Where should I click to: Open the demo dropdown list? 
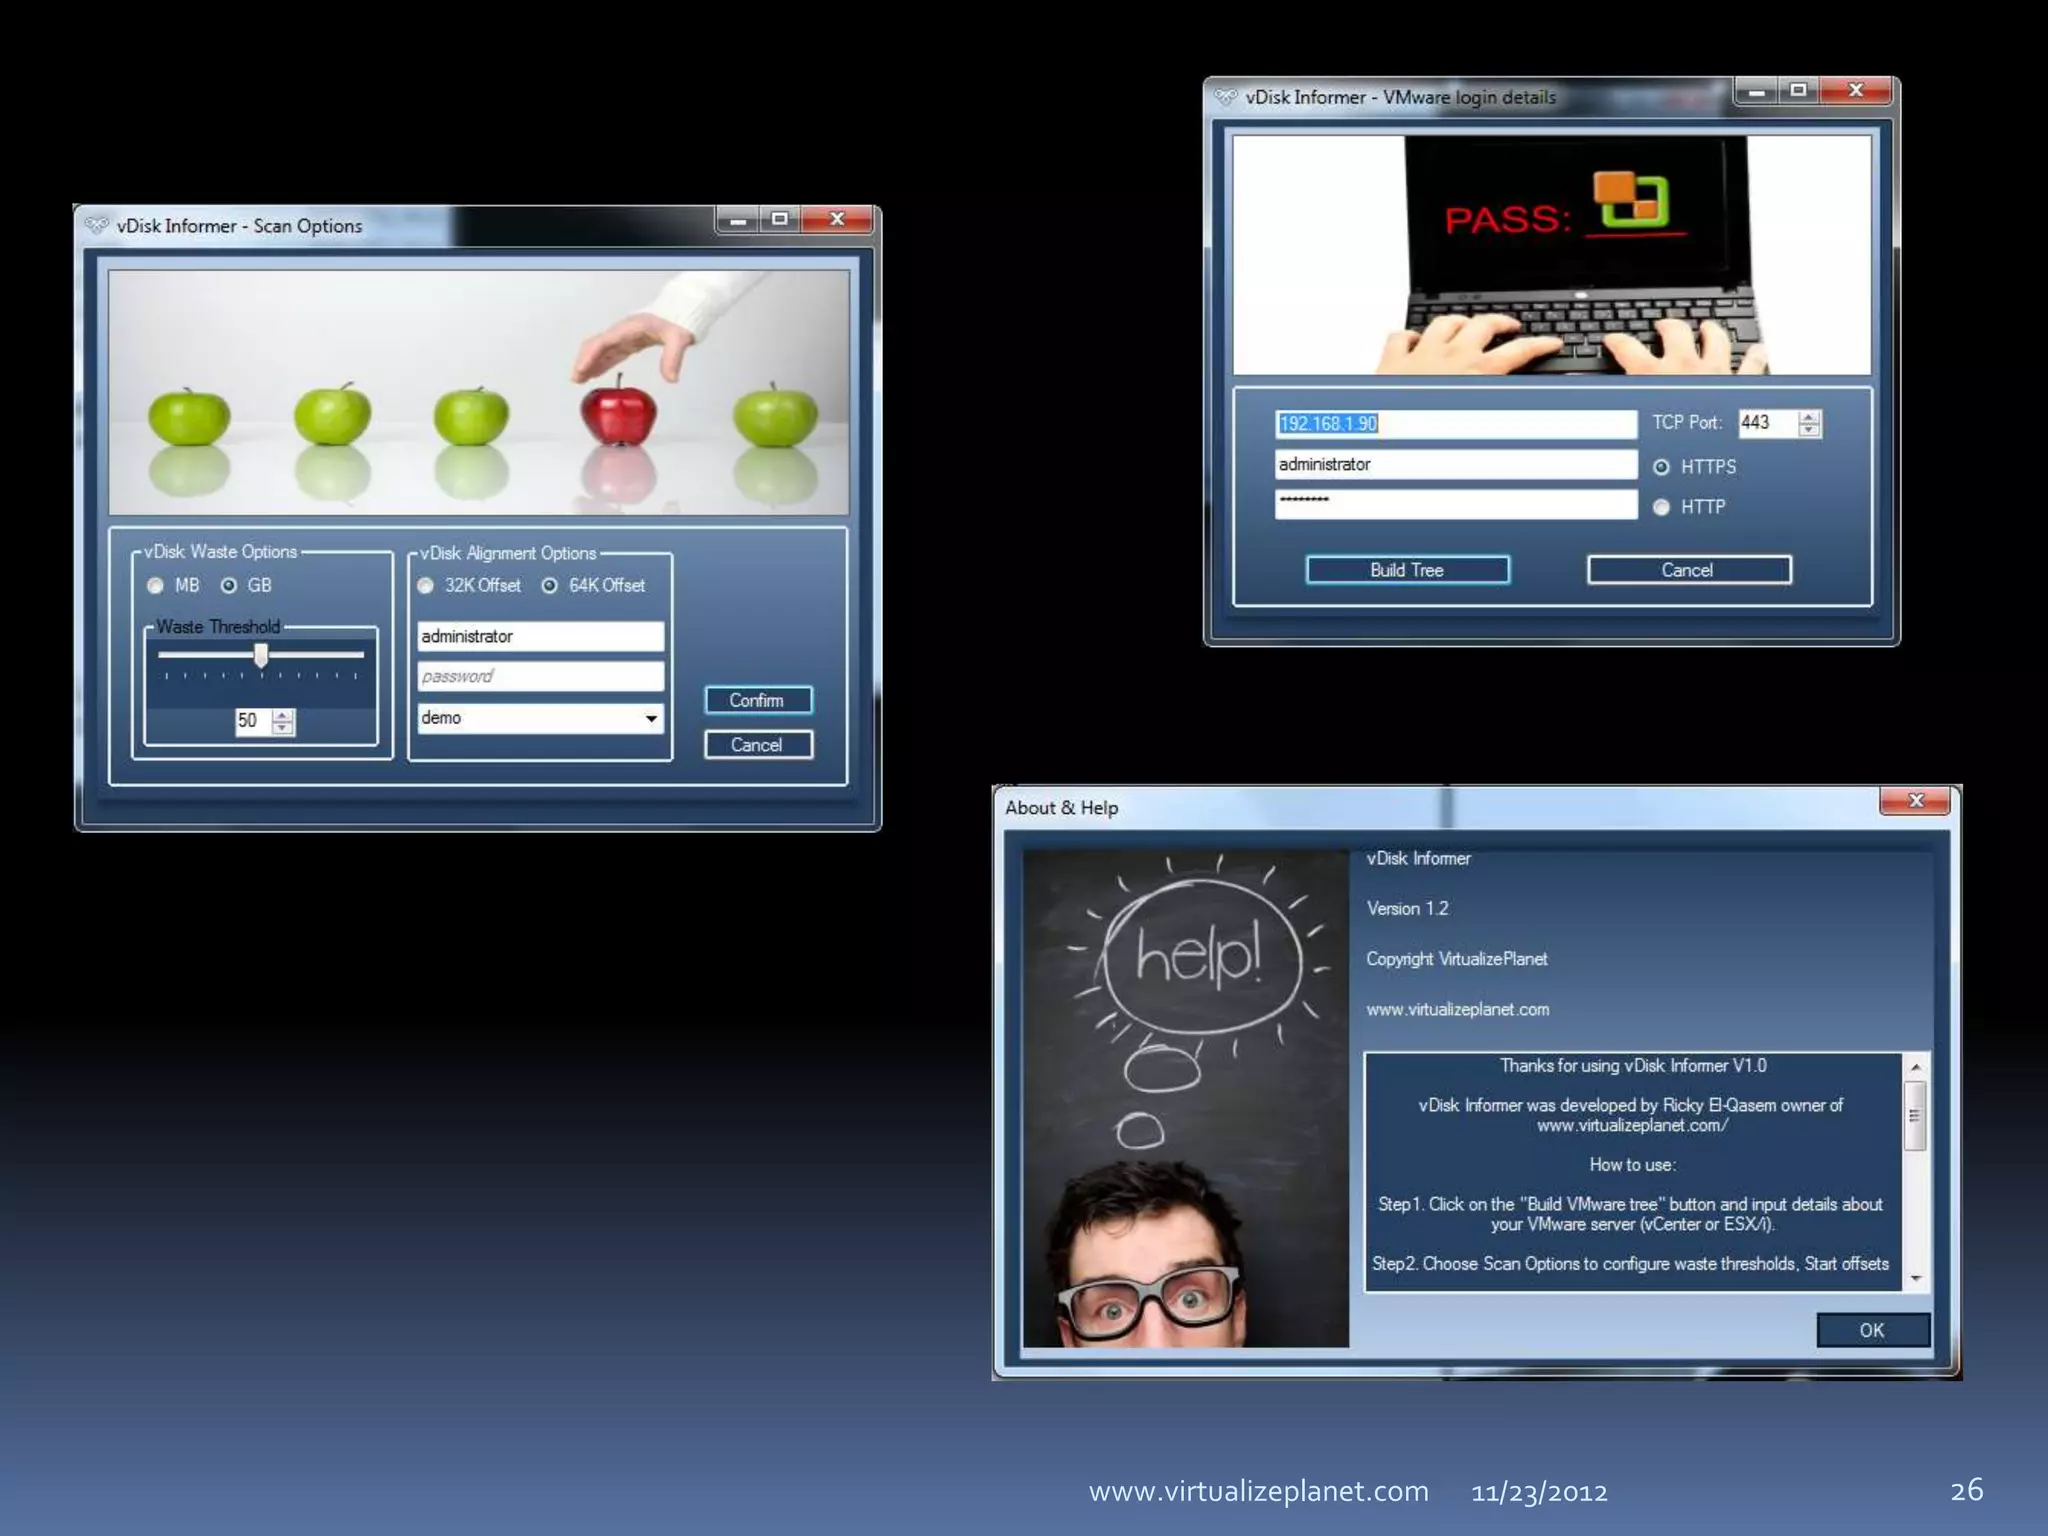pos(651,718)
